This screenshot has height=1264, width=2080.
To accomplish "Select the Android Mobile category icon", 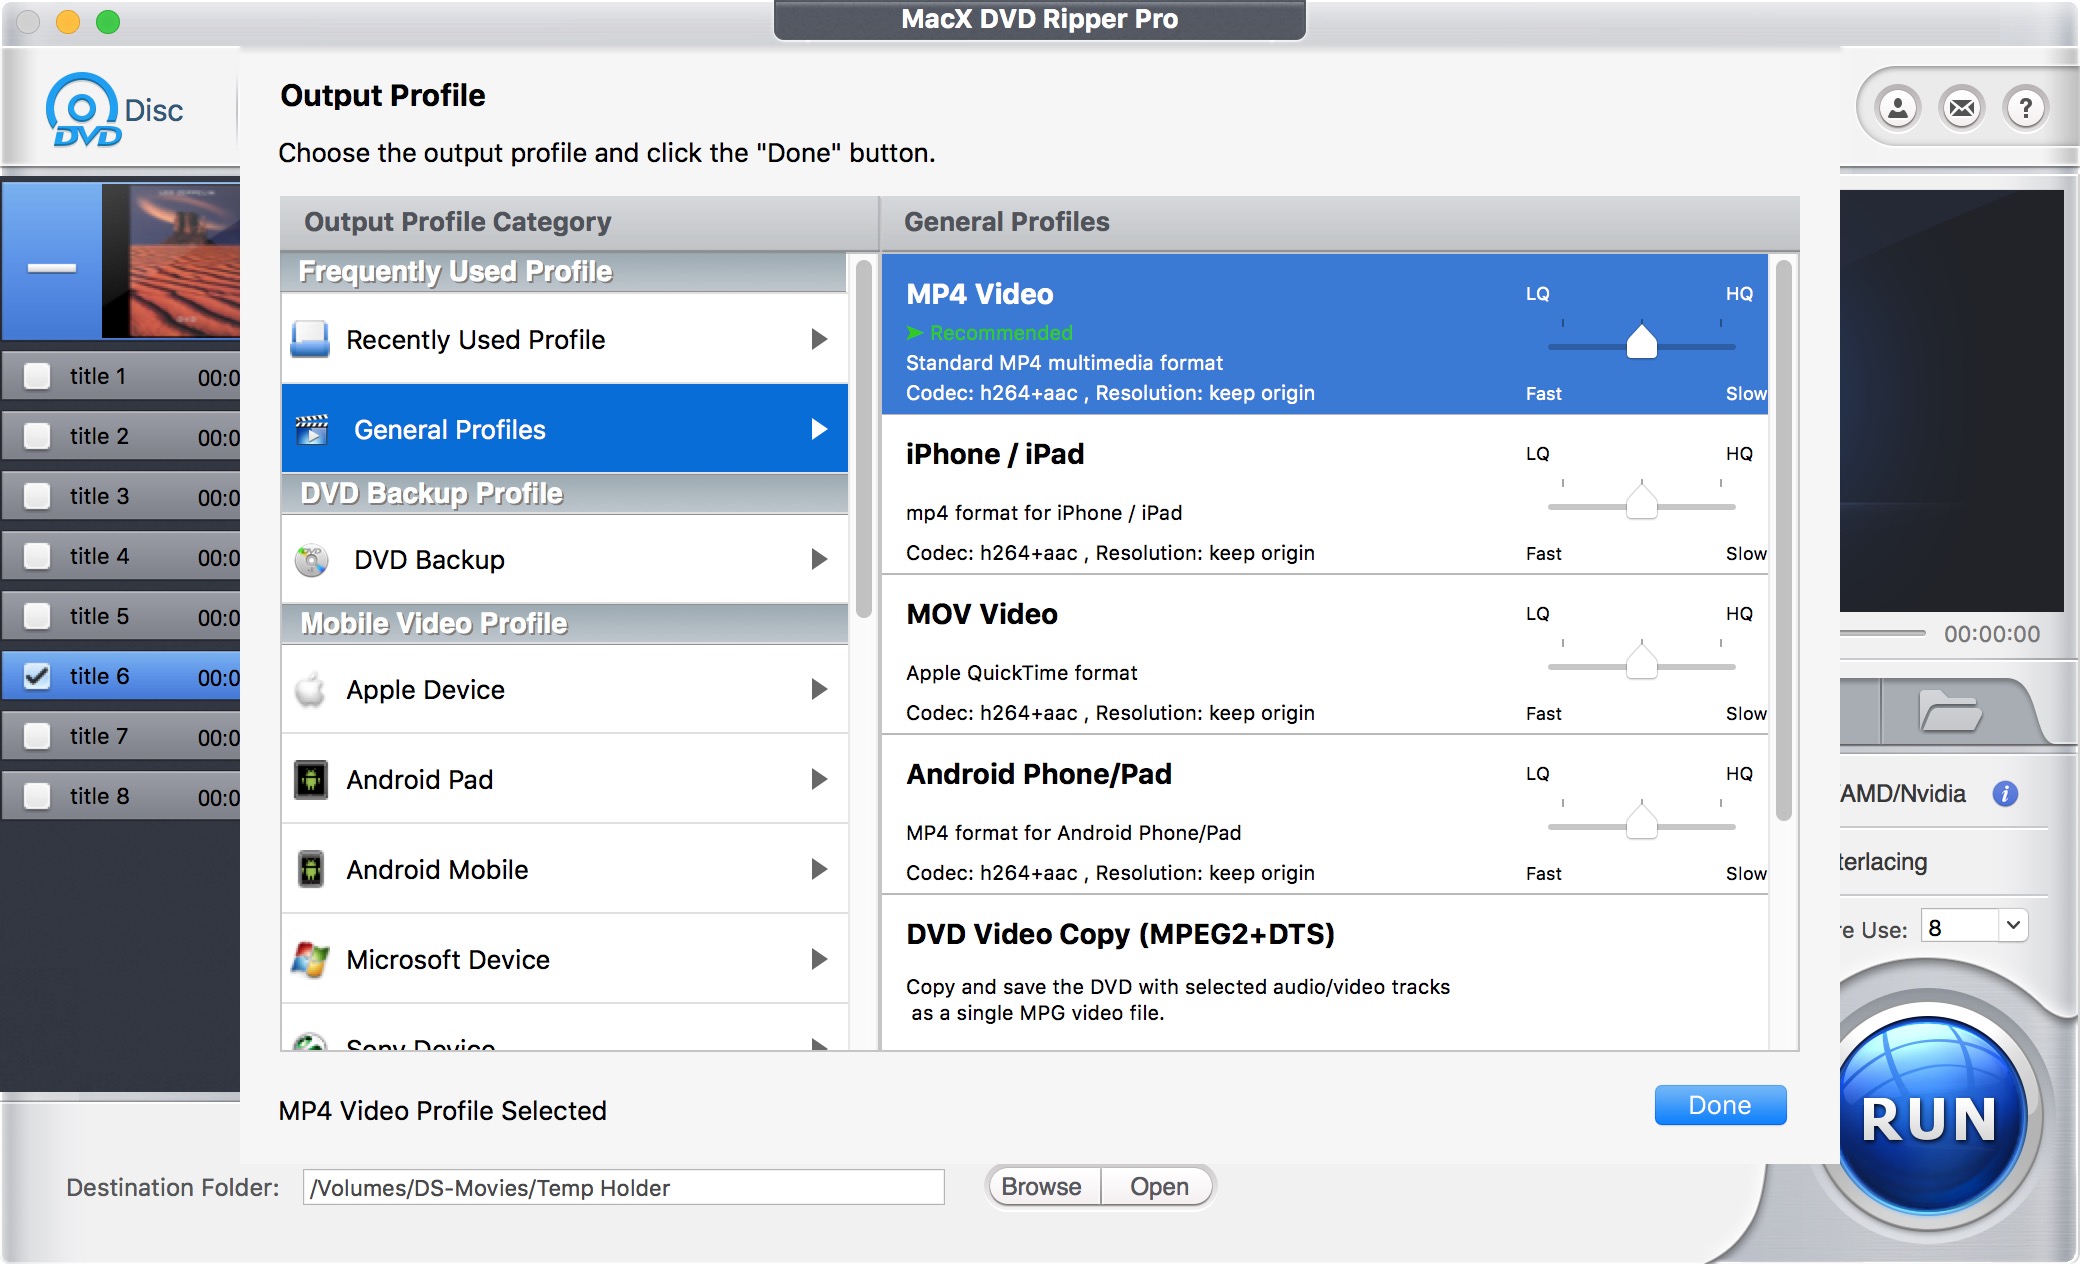I will 310,869.
